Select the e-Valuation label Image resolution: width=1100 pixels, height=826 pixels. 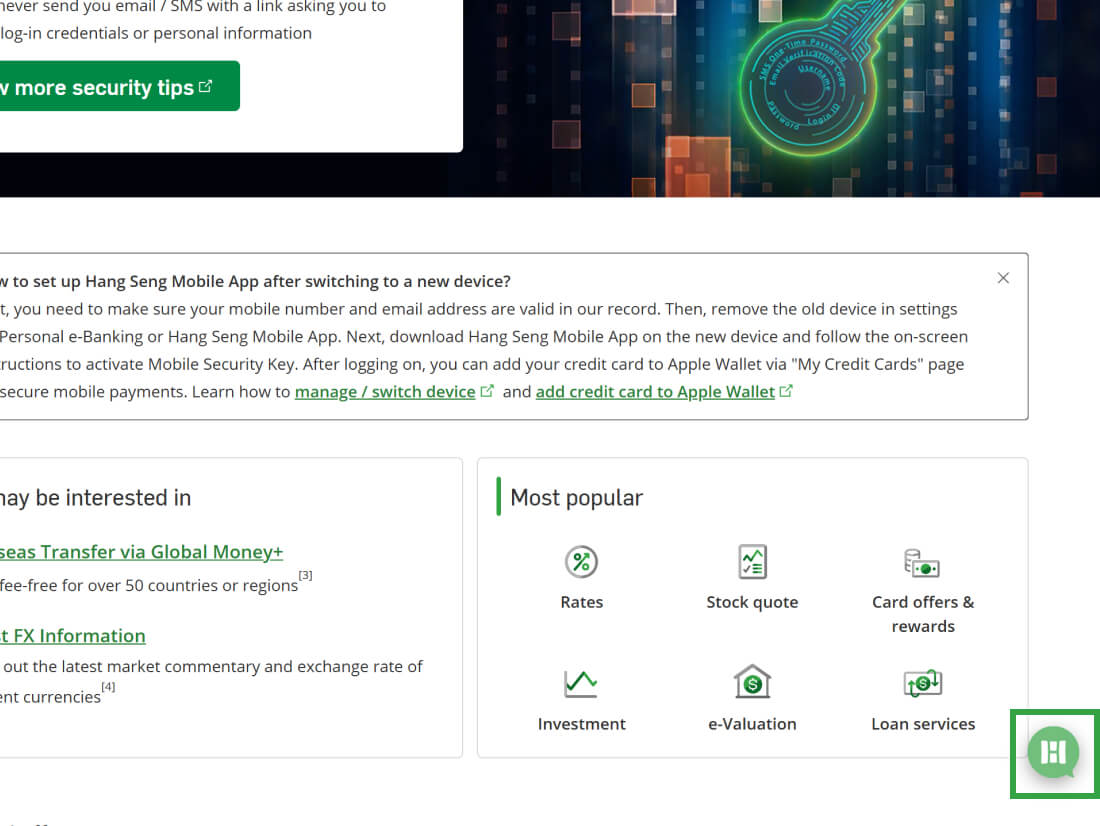coord(752,724)
